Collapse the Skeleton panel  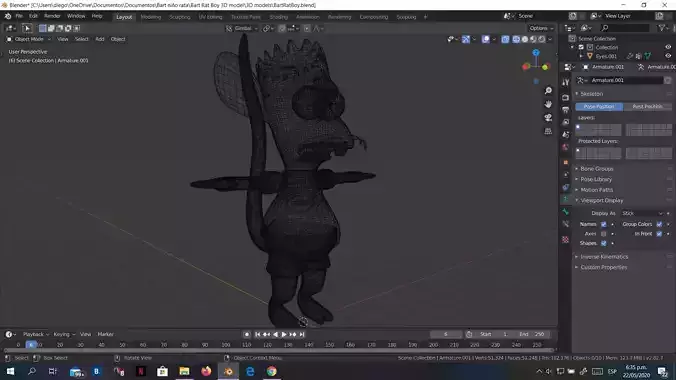(x=592, y=94)
